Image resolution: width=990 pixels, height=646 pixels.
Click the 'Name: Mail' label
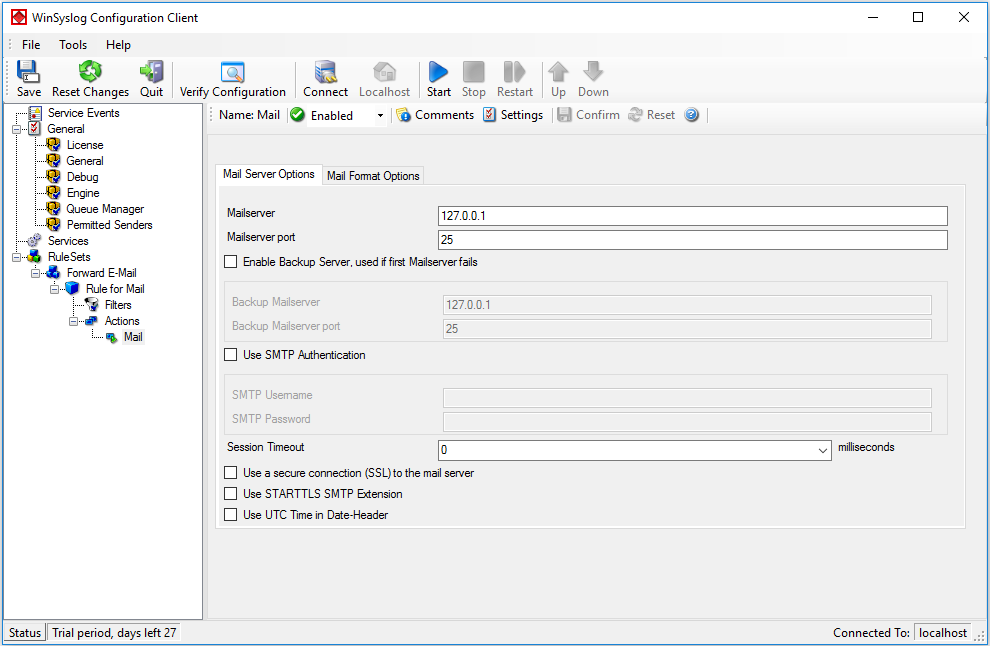(249, 115)
